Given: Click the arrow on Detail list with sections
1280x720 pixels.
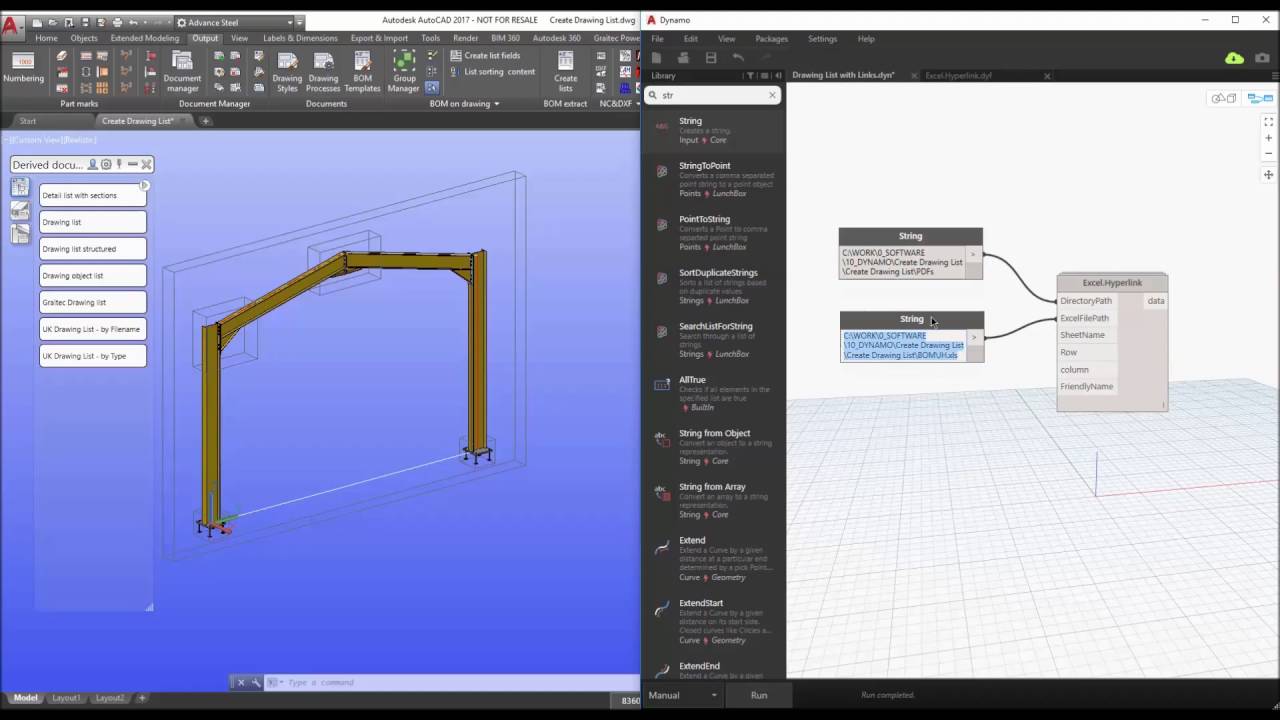Looking at the screenshot, I should click(x=144, y=185).
